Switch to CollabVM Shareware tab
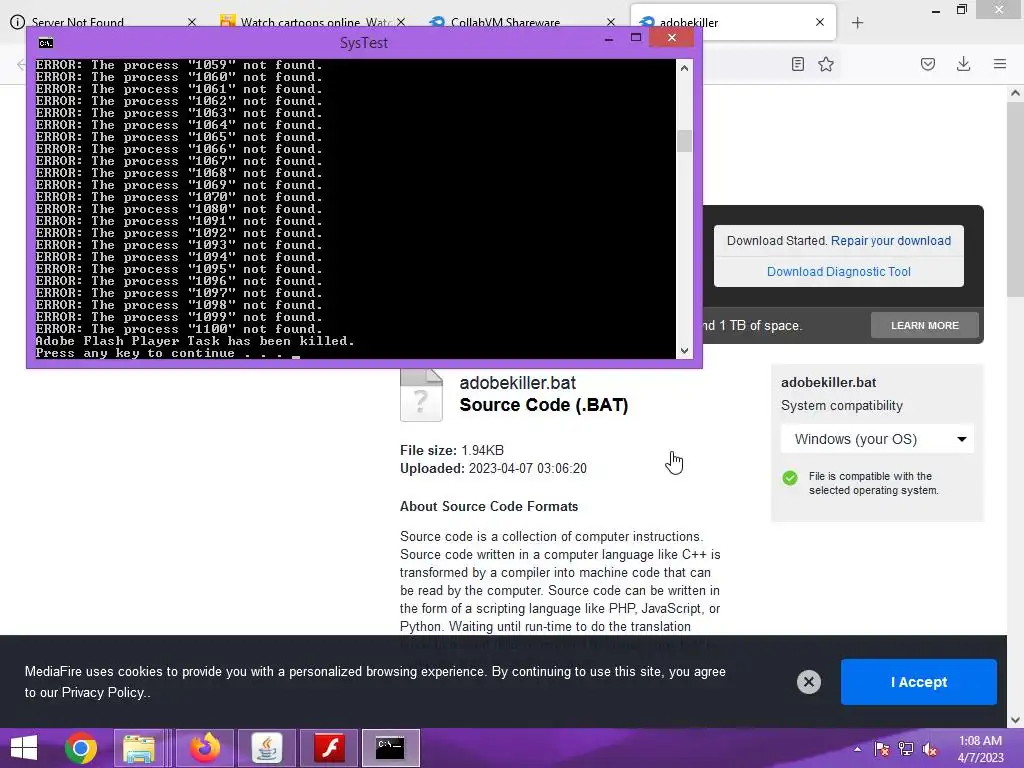The height and width of the screenshot is (768, 1024). tap(522, 23)
